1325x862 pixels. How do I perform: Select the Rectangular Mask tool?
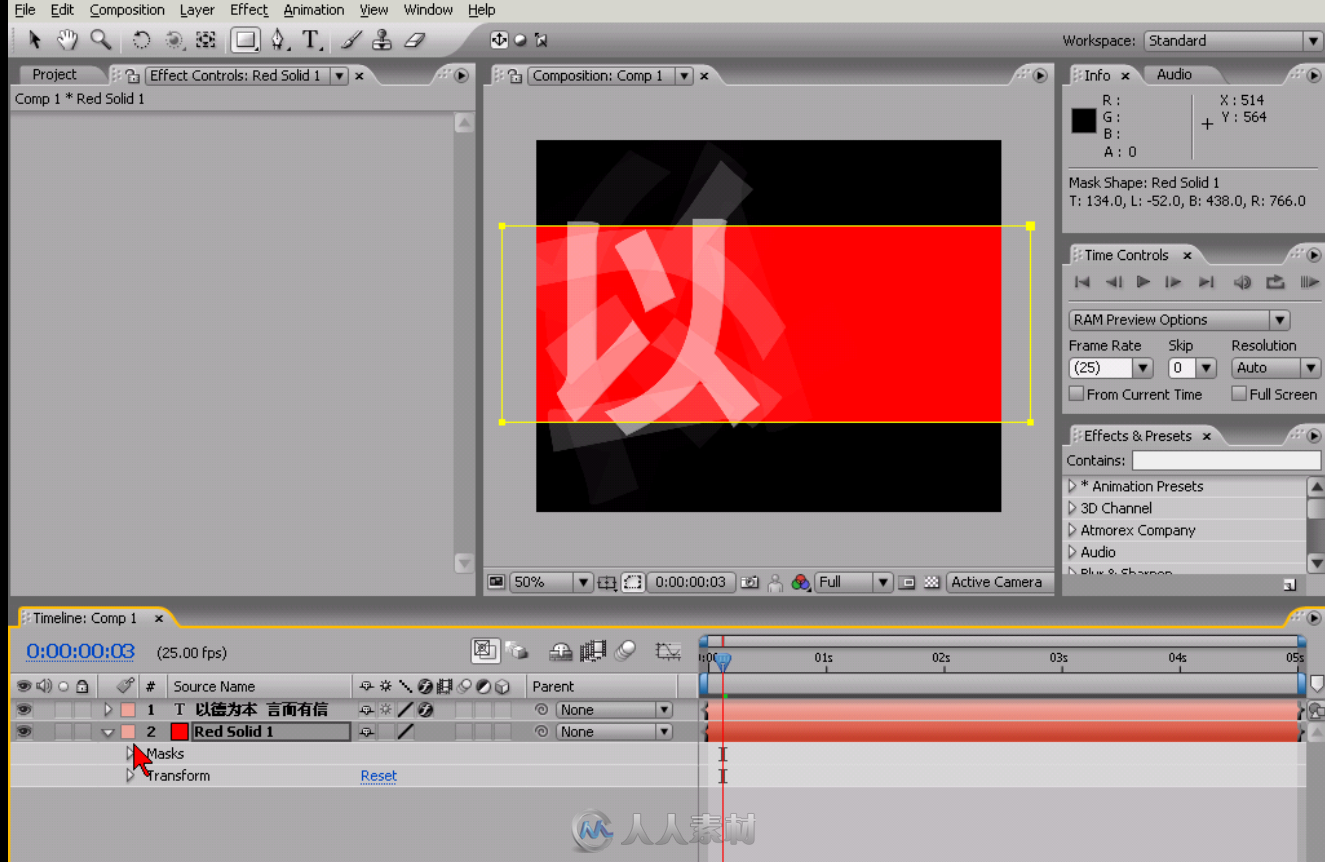tap(245, 40)
